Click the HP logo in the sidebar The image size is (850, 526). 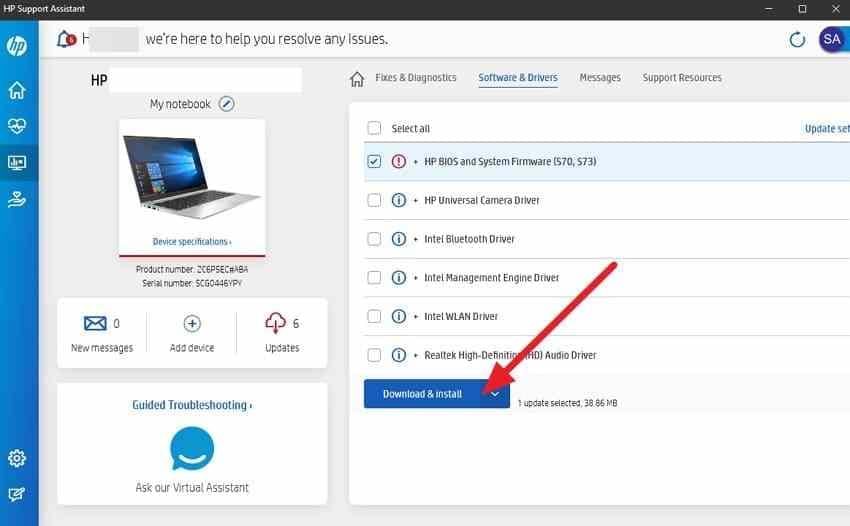click(x=17, y=46)
